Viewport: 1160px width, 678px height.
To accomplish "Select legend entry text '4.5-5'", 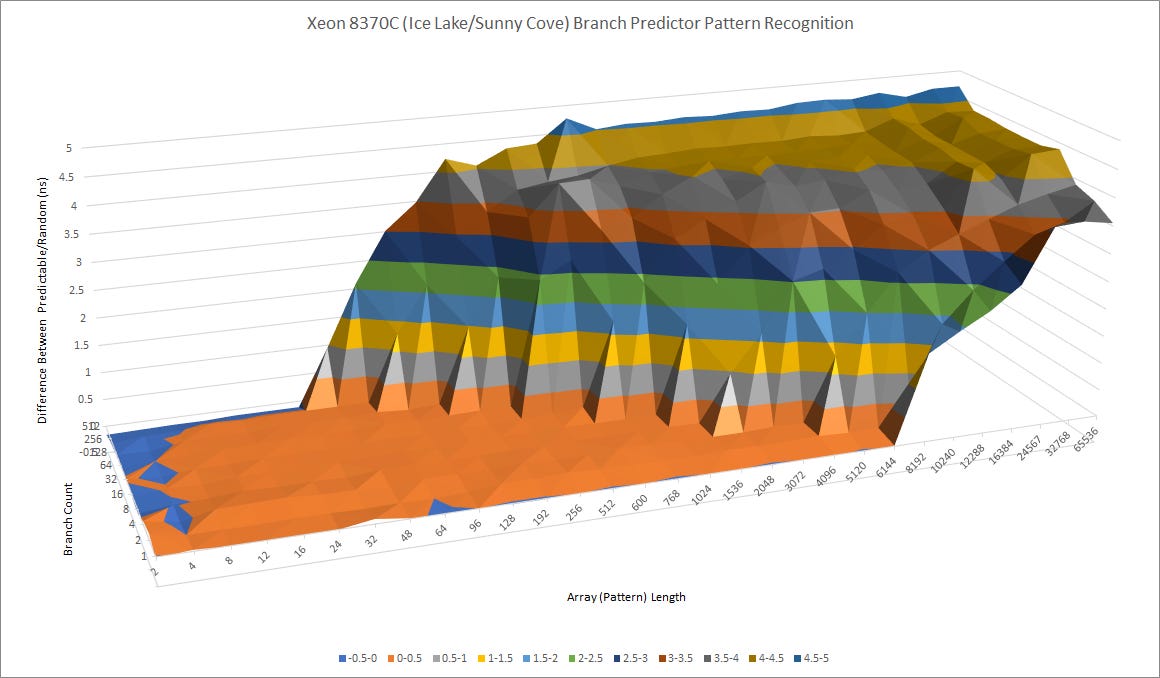I will click(x=816, y=658).
